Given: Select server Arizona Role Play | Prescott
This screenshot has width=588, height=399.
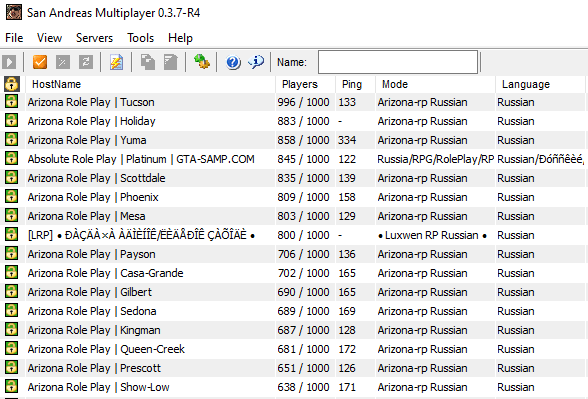Looking at the screenshot, I should tap(94, 368).
